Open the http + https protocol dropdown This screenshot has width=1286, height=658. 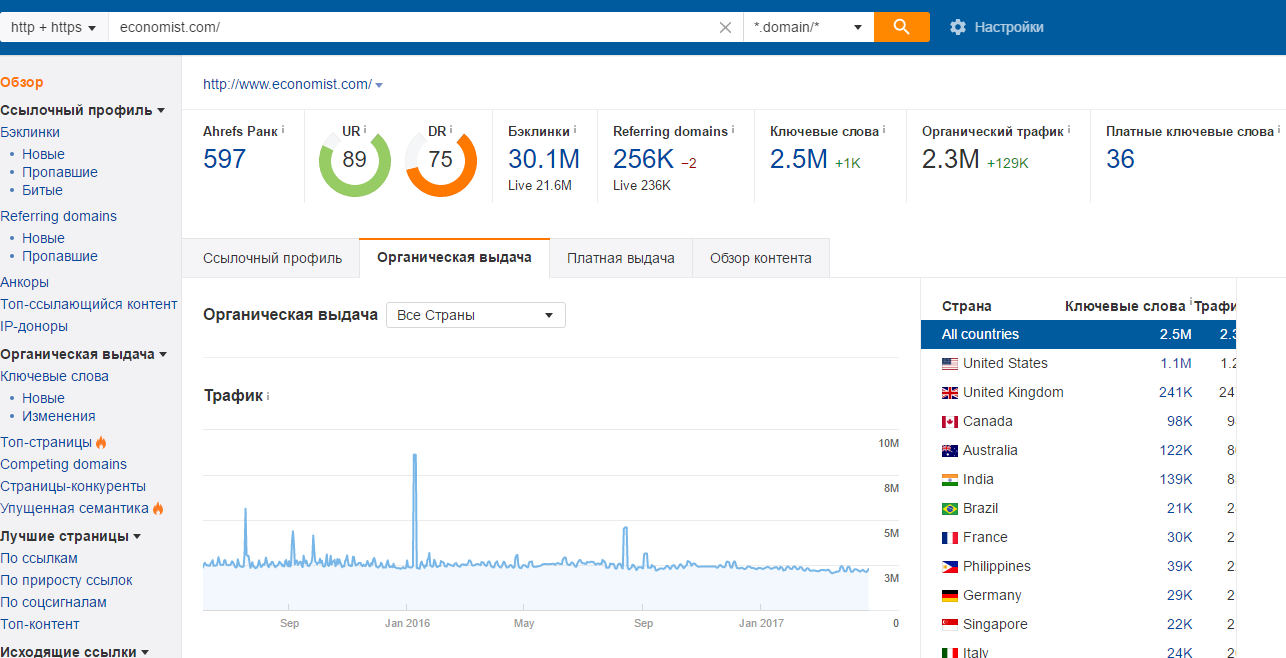click(x=53, y=27)
